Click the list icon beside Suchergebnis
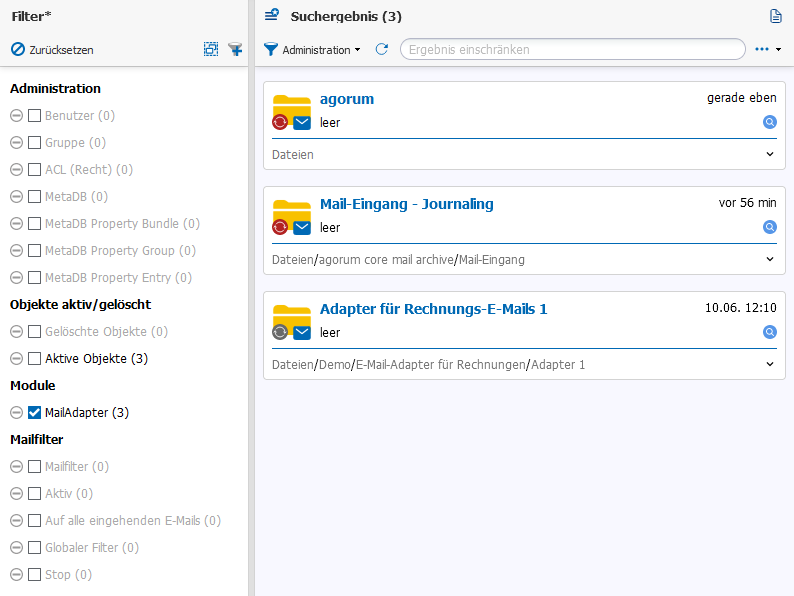This screenshot has width=794, height=596. coord(272,15)
